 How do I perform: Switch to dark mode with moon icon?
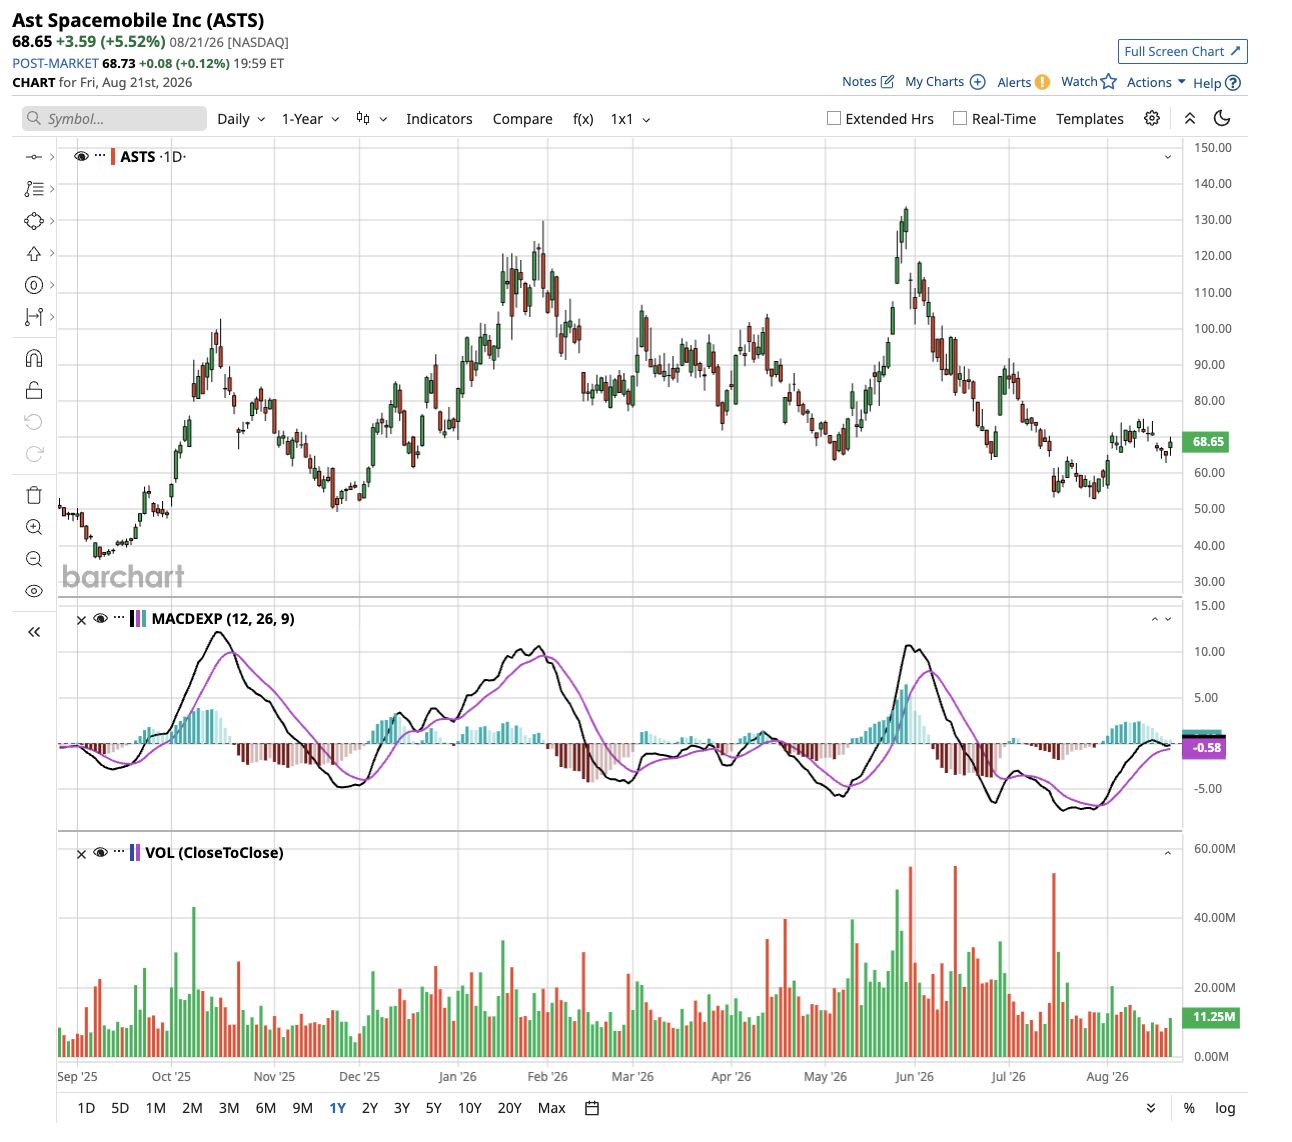click(x=1222, y=118)
